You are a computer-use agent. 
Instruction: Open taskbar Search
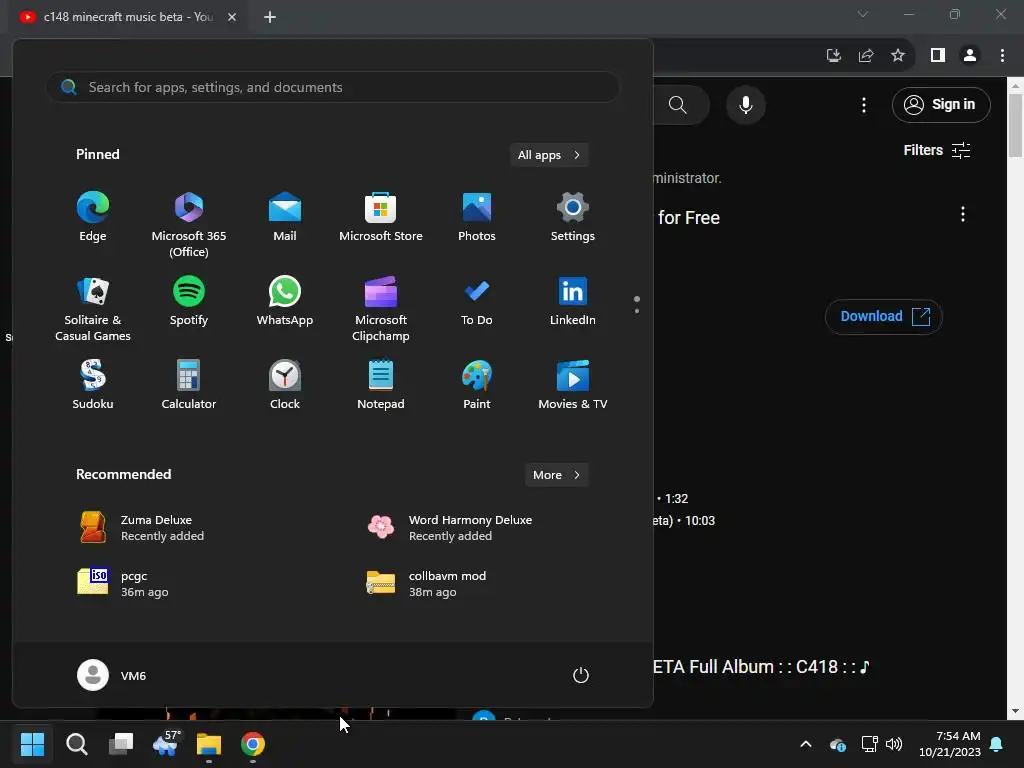(76, 744)
